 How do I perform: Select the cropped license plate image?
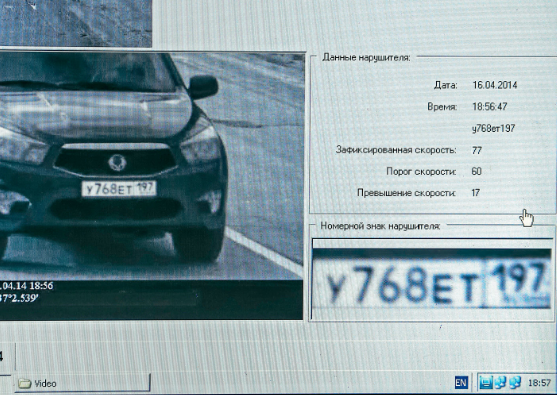coord(431,278)
